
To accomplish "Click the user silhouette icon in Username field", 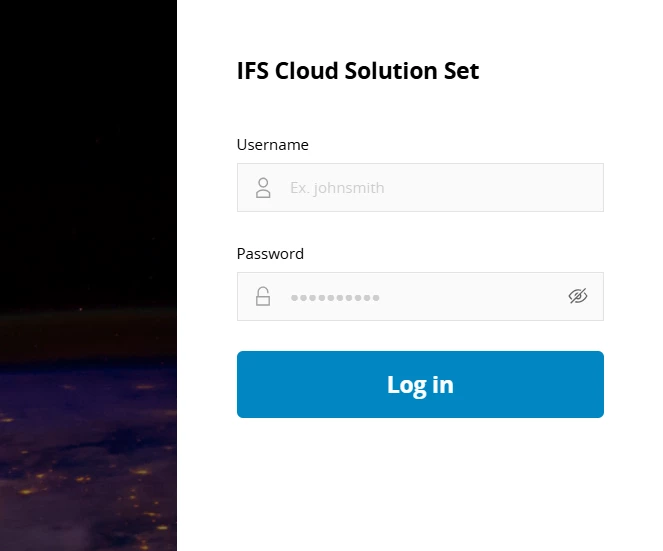I will 263,188.
